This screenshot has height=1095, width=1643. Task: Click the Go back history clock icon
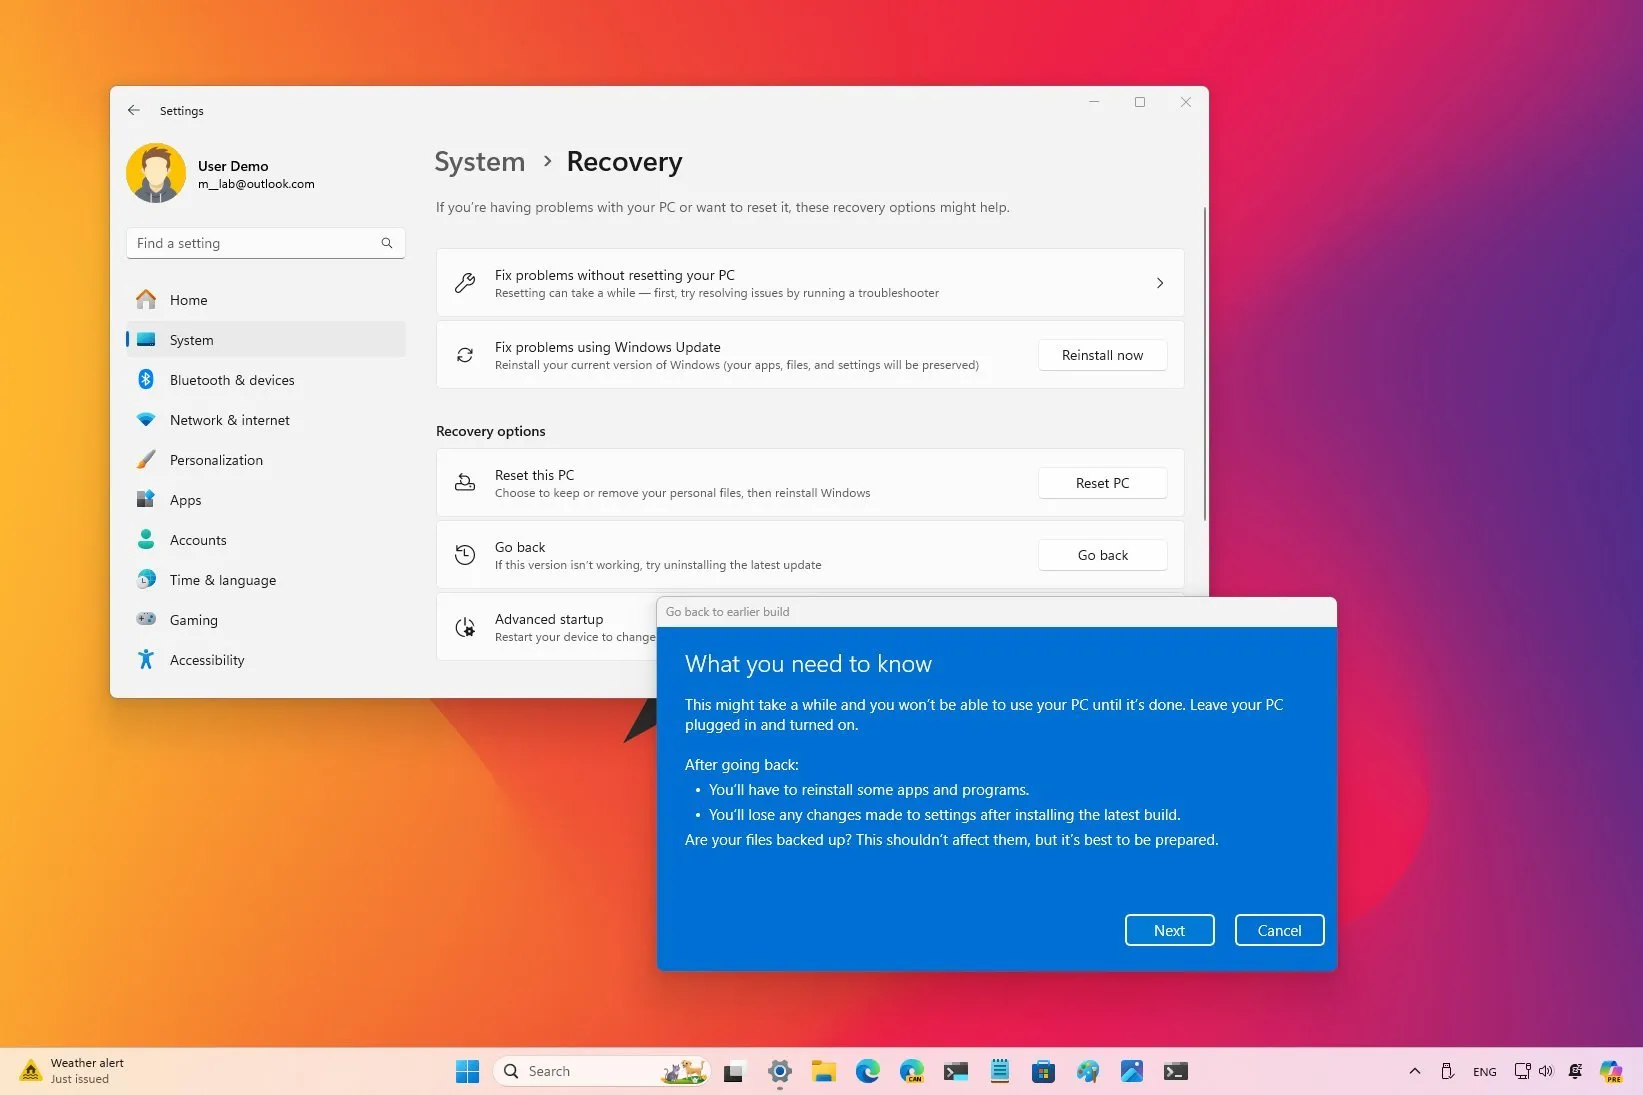(x=465, y=555)
